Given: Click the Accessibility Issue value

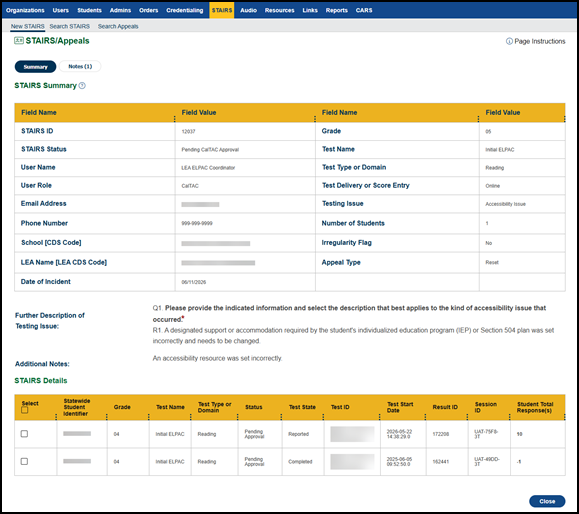Looking at the screenshot, I should pyautogui.click(x=505, y=204).
